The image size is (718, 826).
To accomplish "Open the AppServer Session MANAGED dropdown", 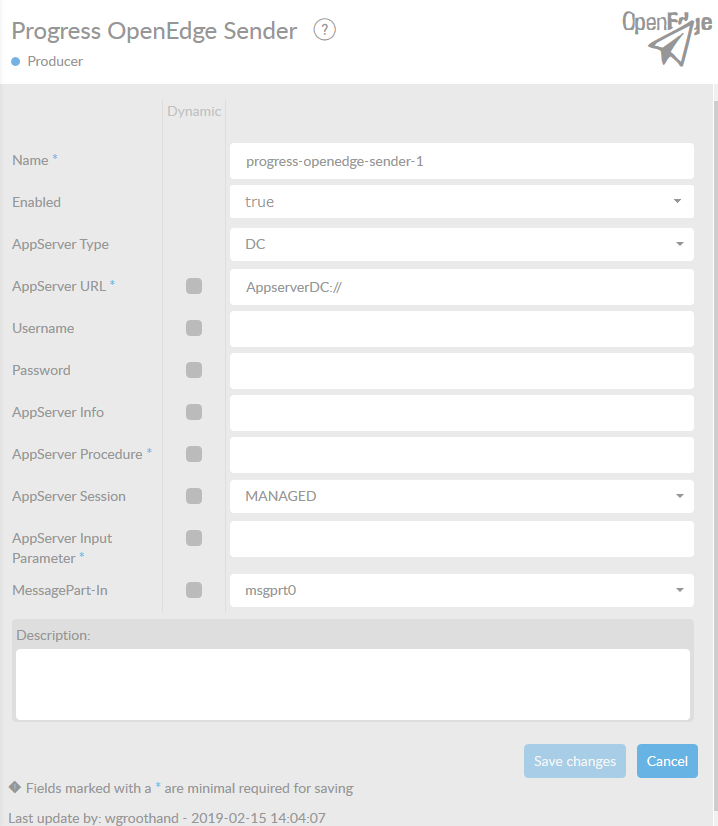I will (461, 496).
